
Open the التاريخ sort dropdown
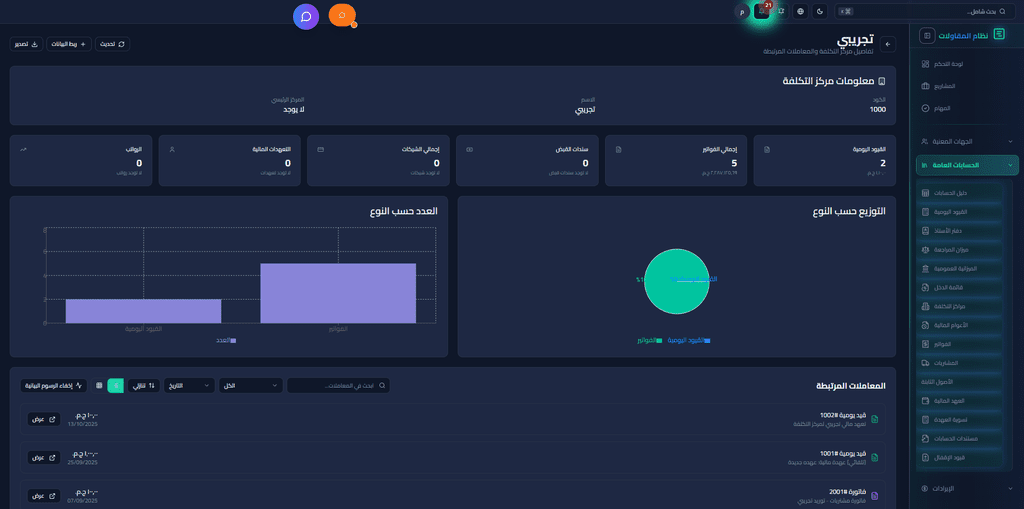tap(189, 386)
